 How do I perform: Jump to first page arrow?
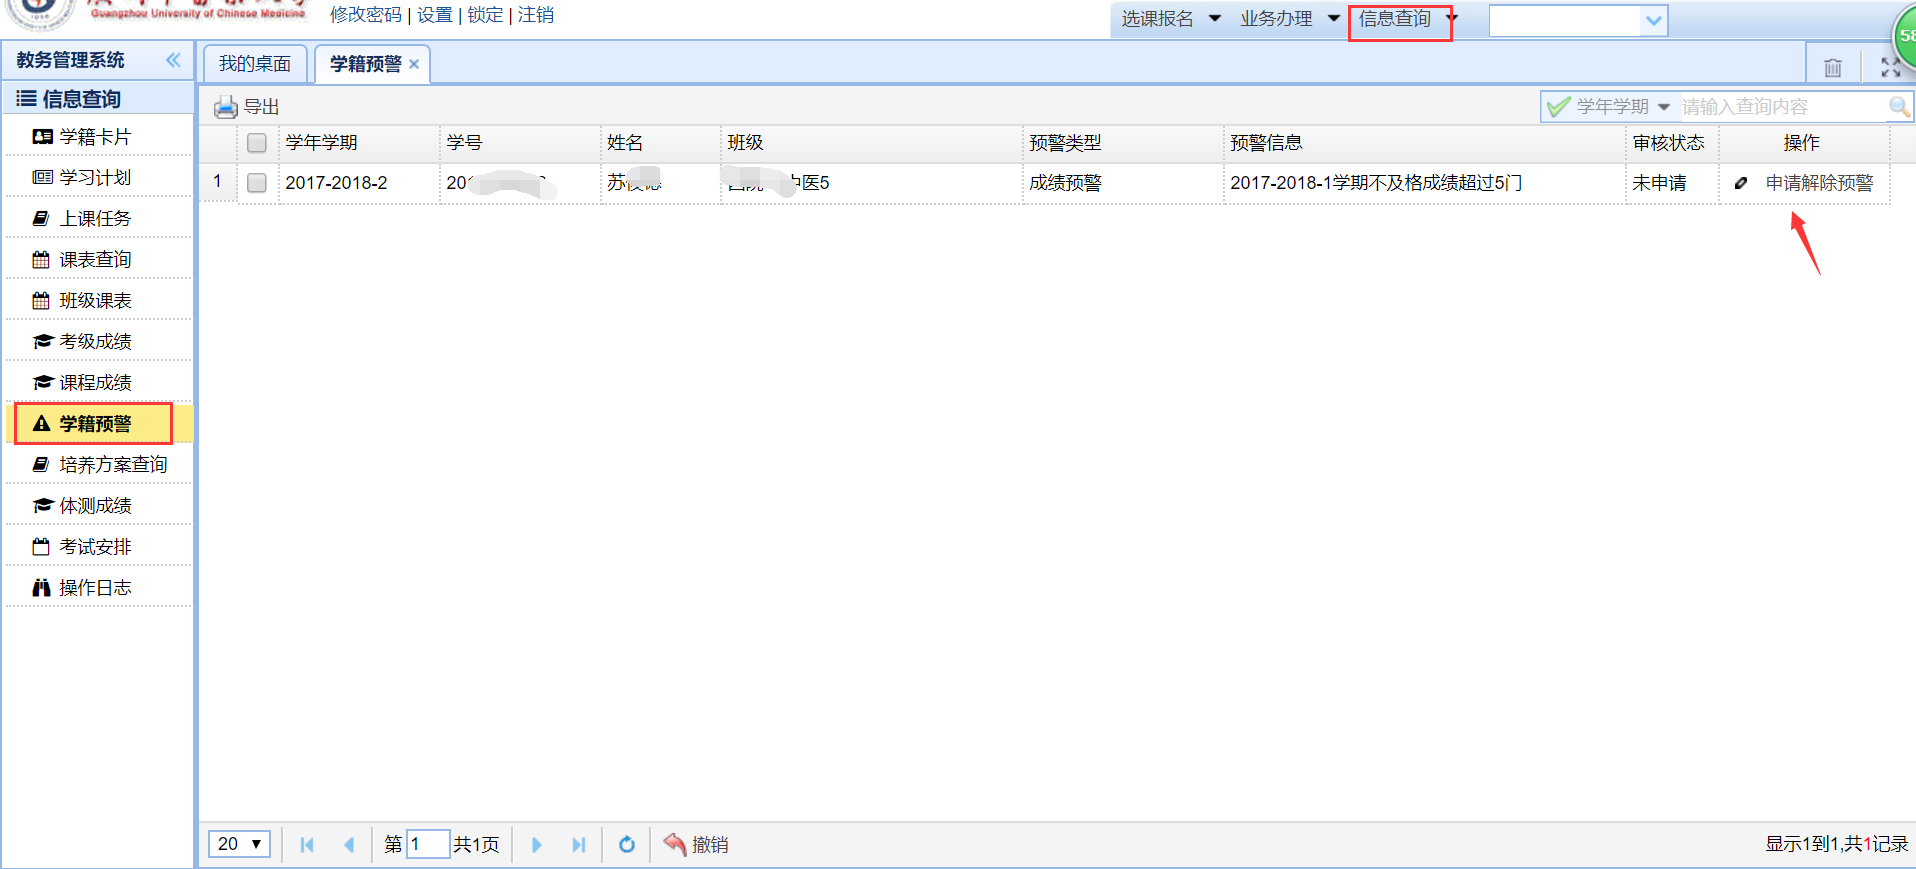pos(307,845)
